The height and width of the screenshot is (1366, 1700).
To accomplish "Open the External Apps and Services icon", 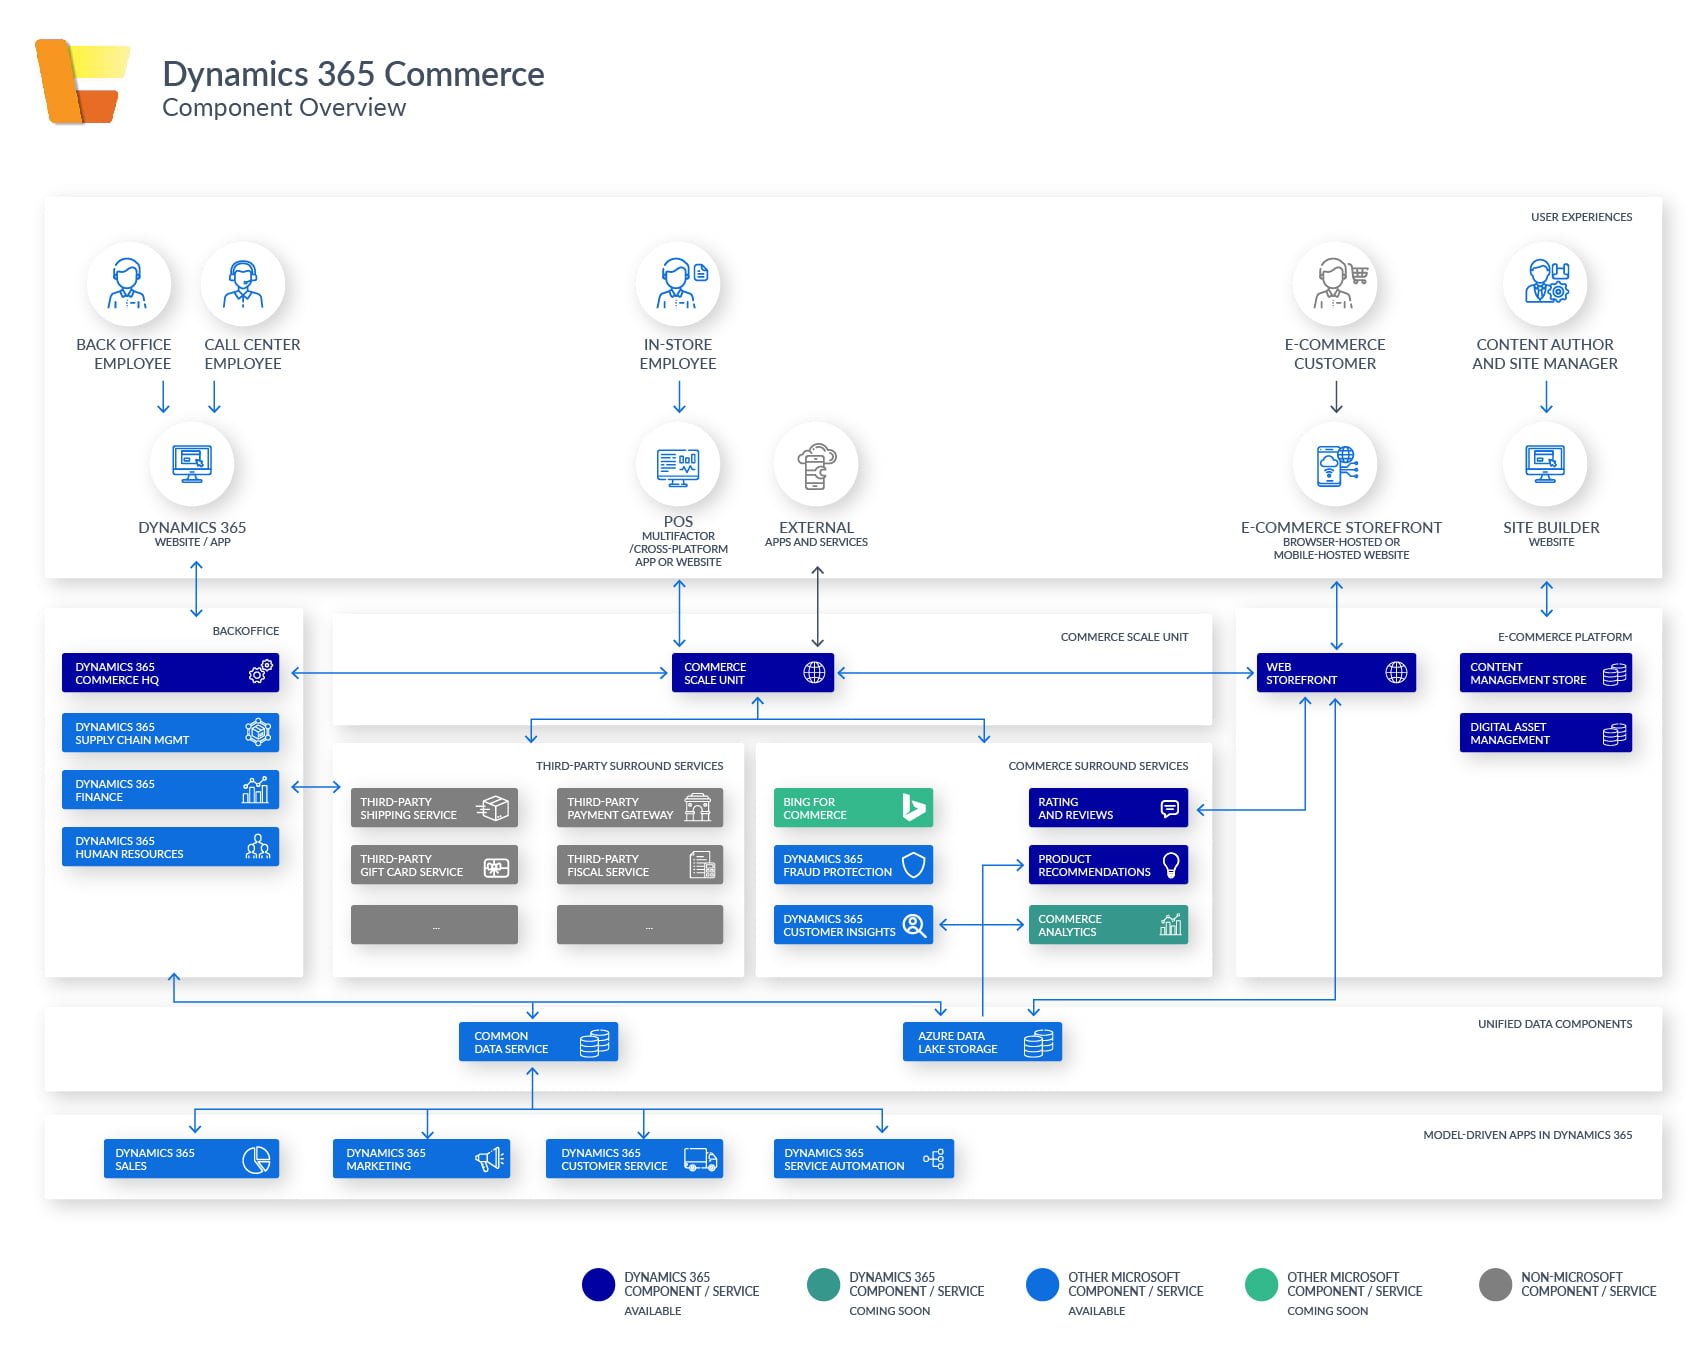I will point(816,465).
